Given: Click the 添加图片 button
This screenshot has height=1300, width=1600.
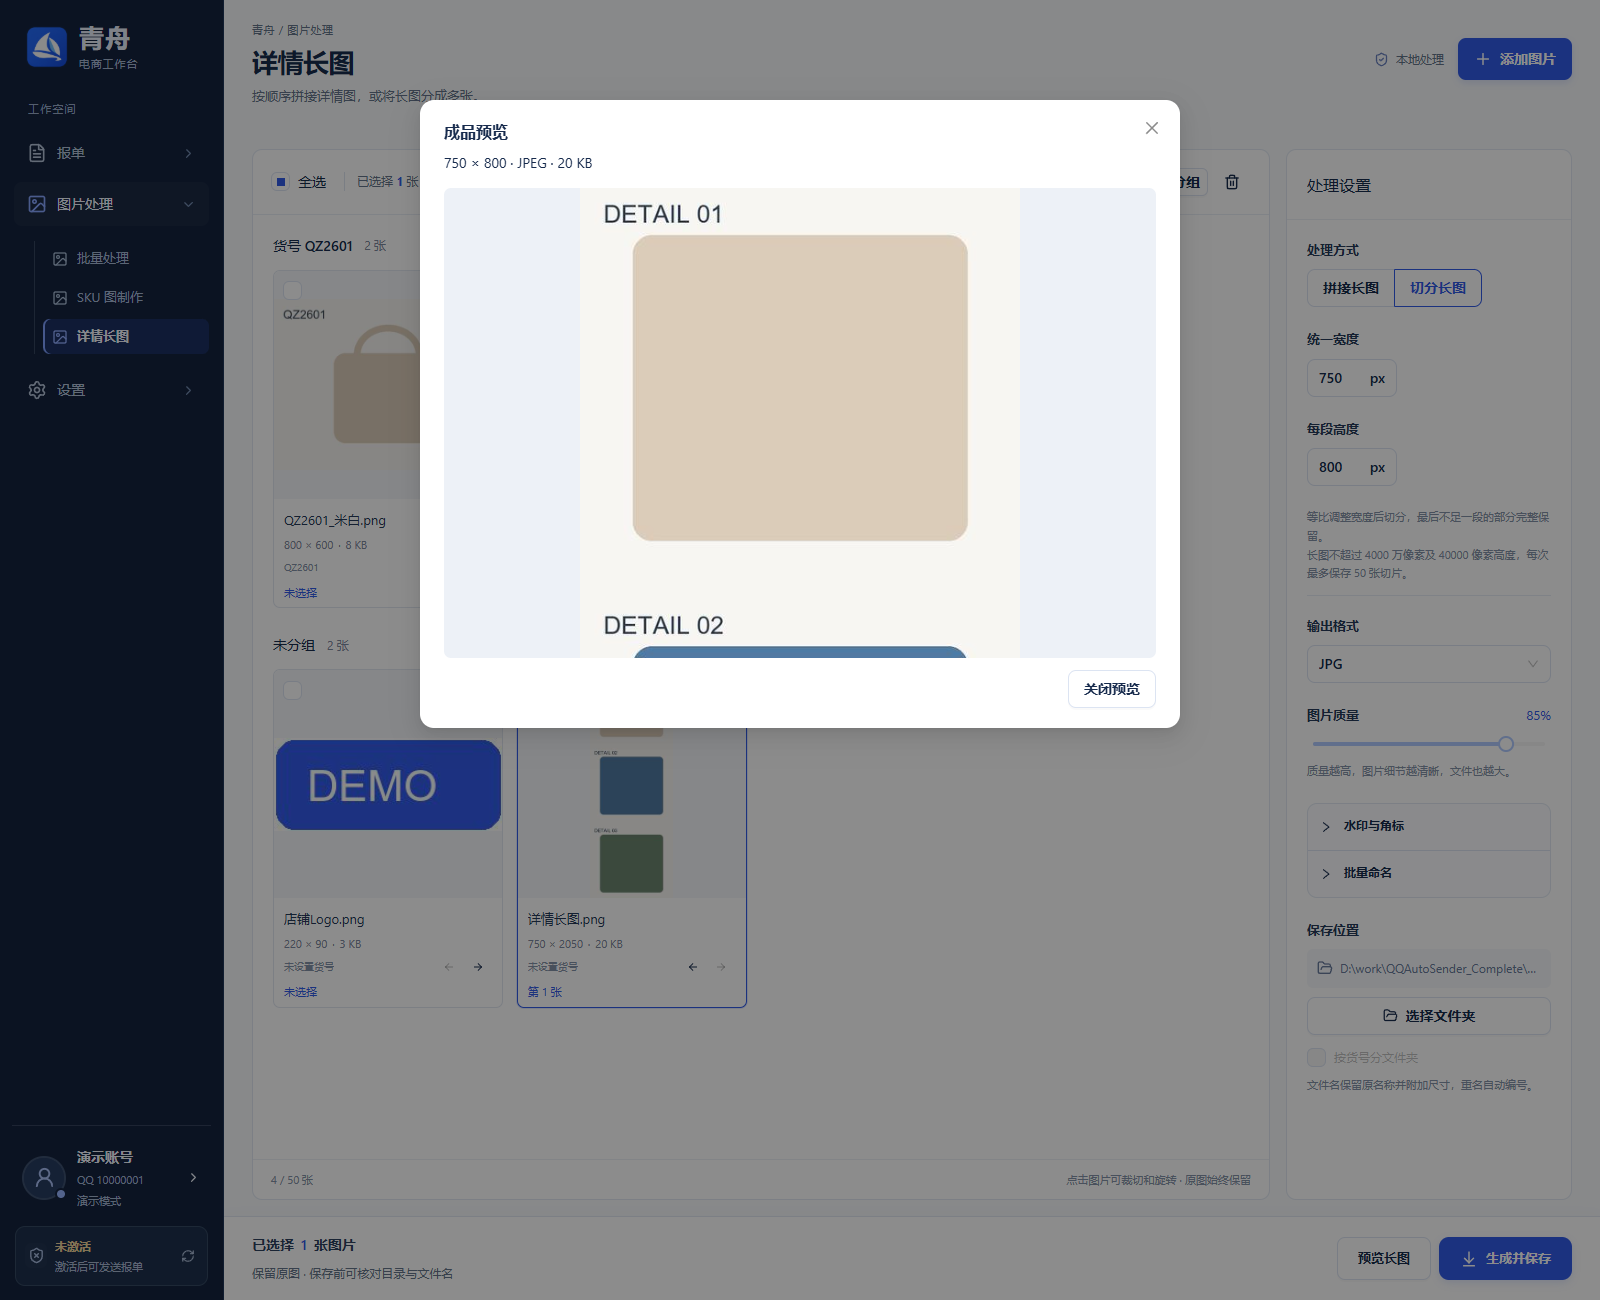Looking at the screenshot, I should 1514,59.
